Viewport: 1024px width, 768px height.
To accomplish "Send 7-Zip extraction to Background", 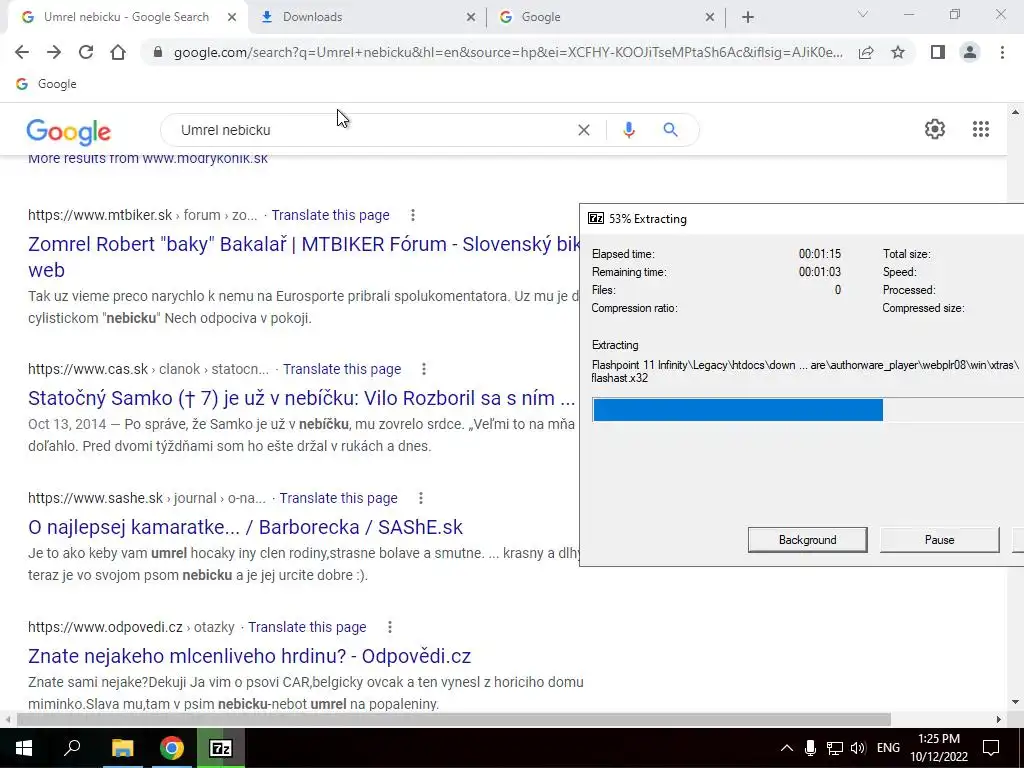I will pyautogui.click(x=807, y=539).
